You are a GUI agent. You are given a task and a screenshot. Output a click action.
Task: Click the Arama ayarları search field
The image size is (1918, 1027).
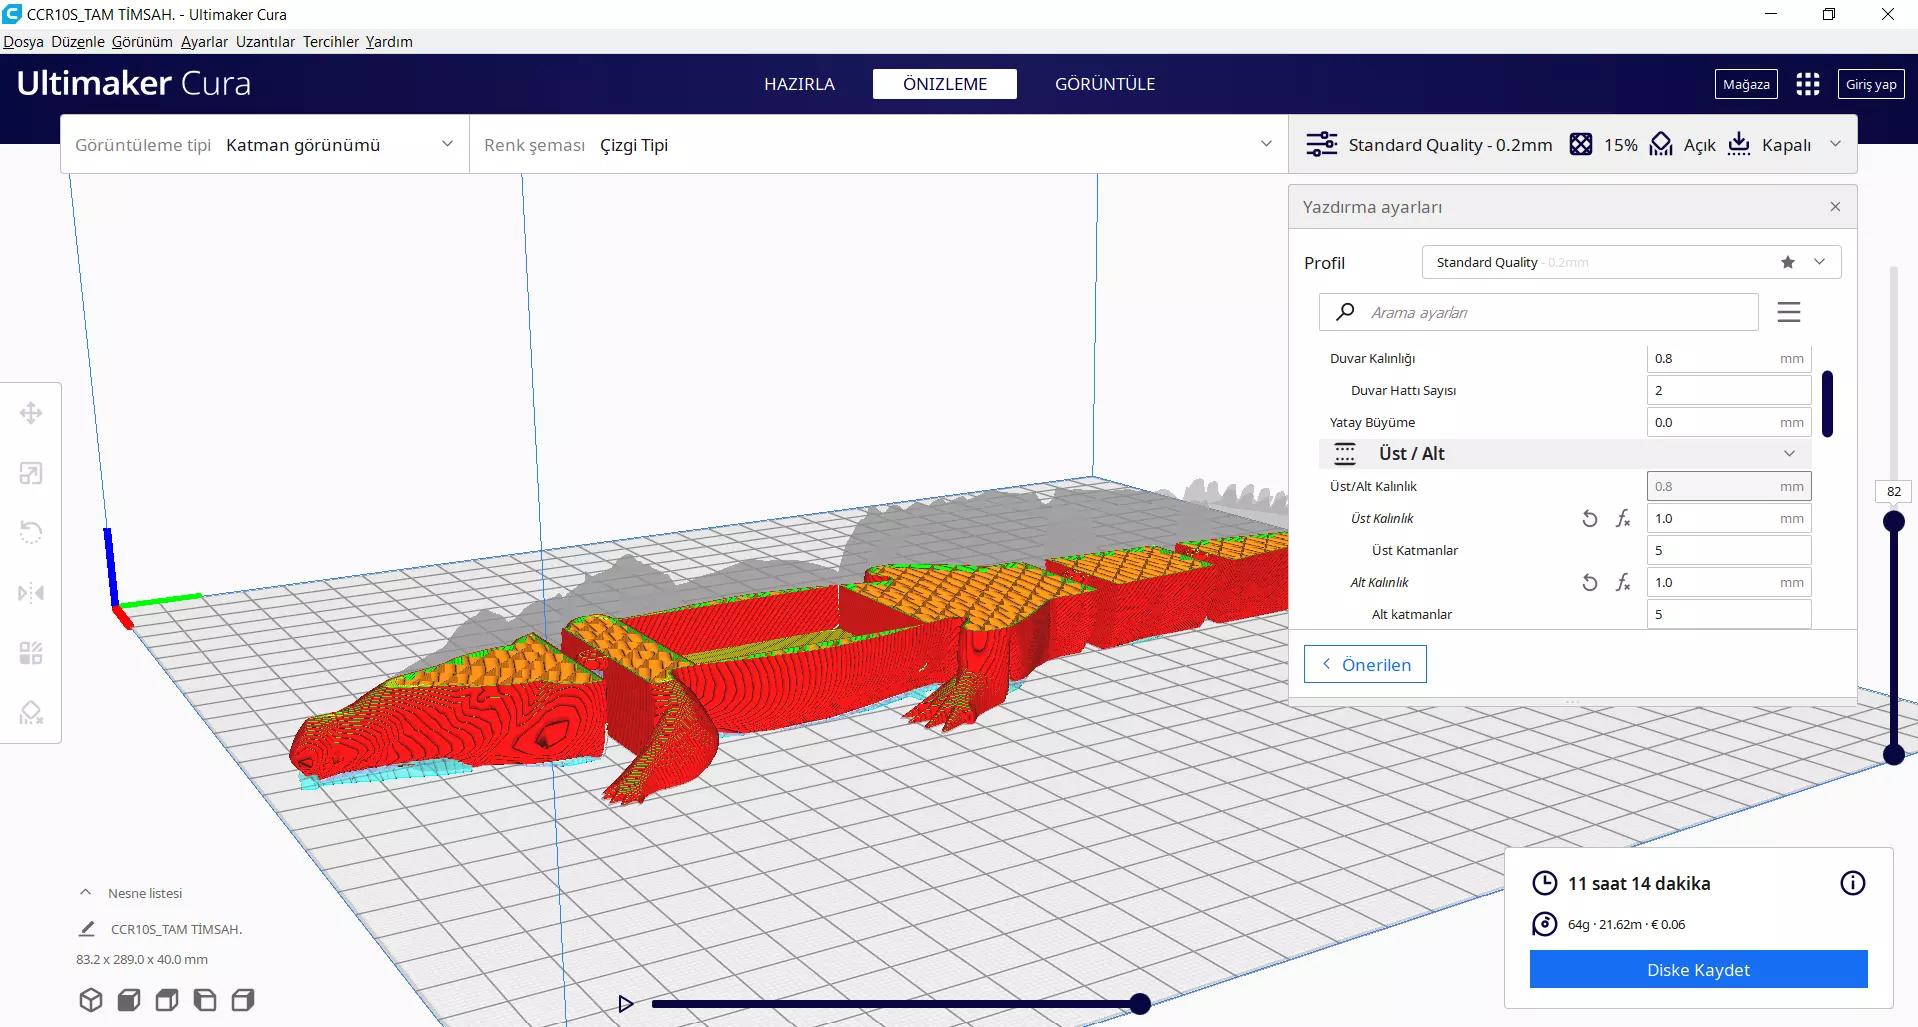(1538, 312)
